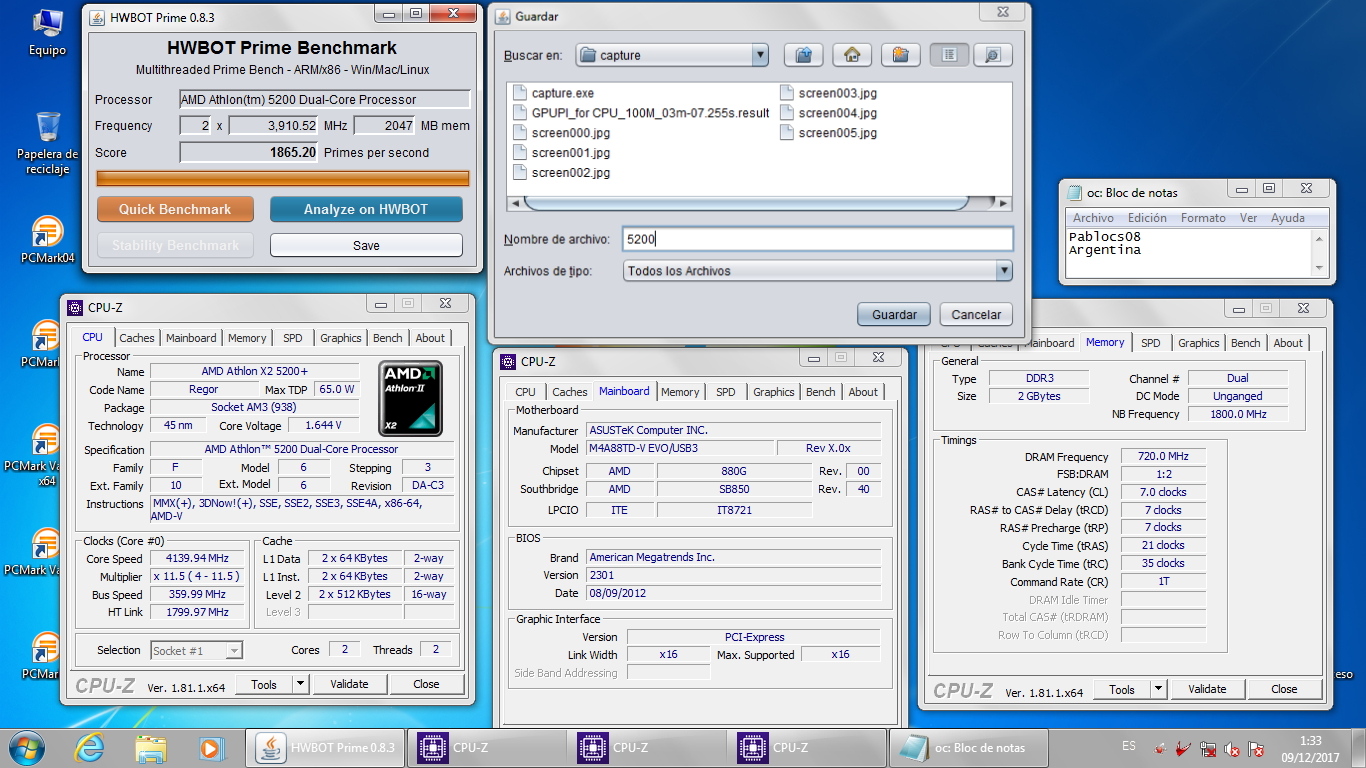The image size is (1366, 768).
Task: Open the Ayuda menu in Notepad
Action: pyautogui.click(x=1288, y=217)
